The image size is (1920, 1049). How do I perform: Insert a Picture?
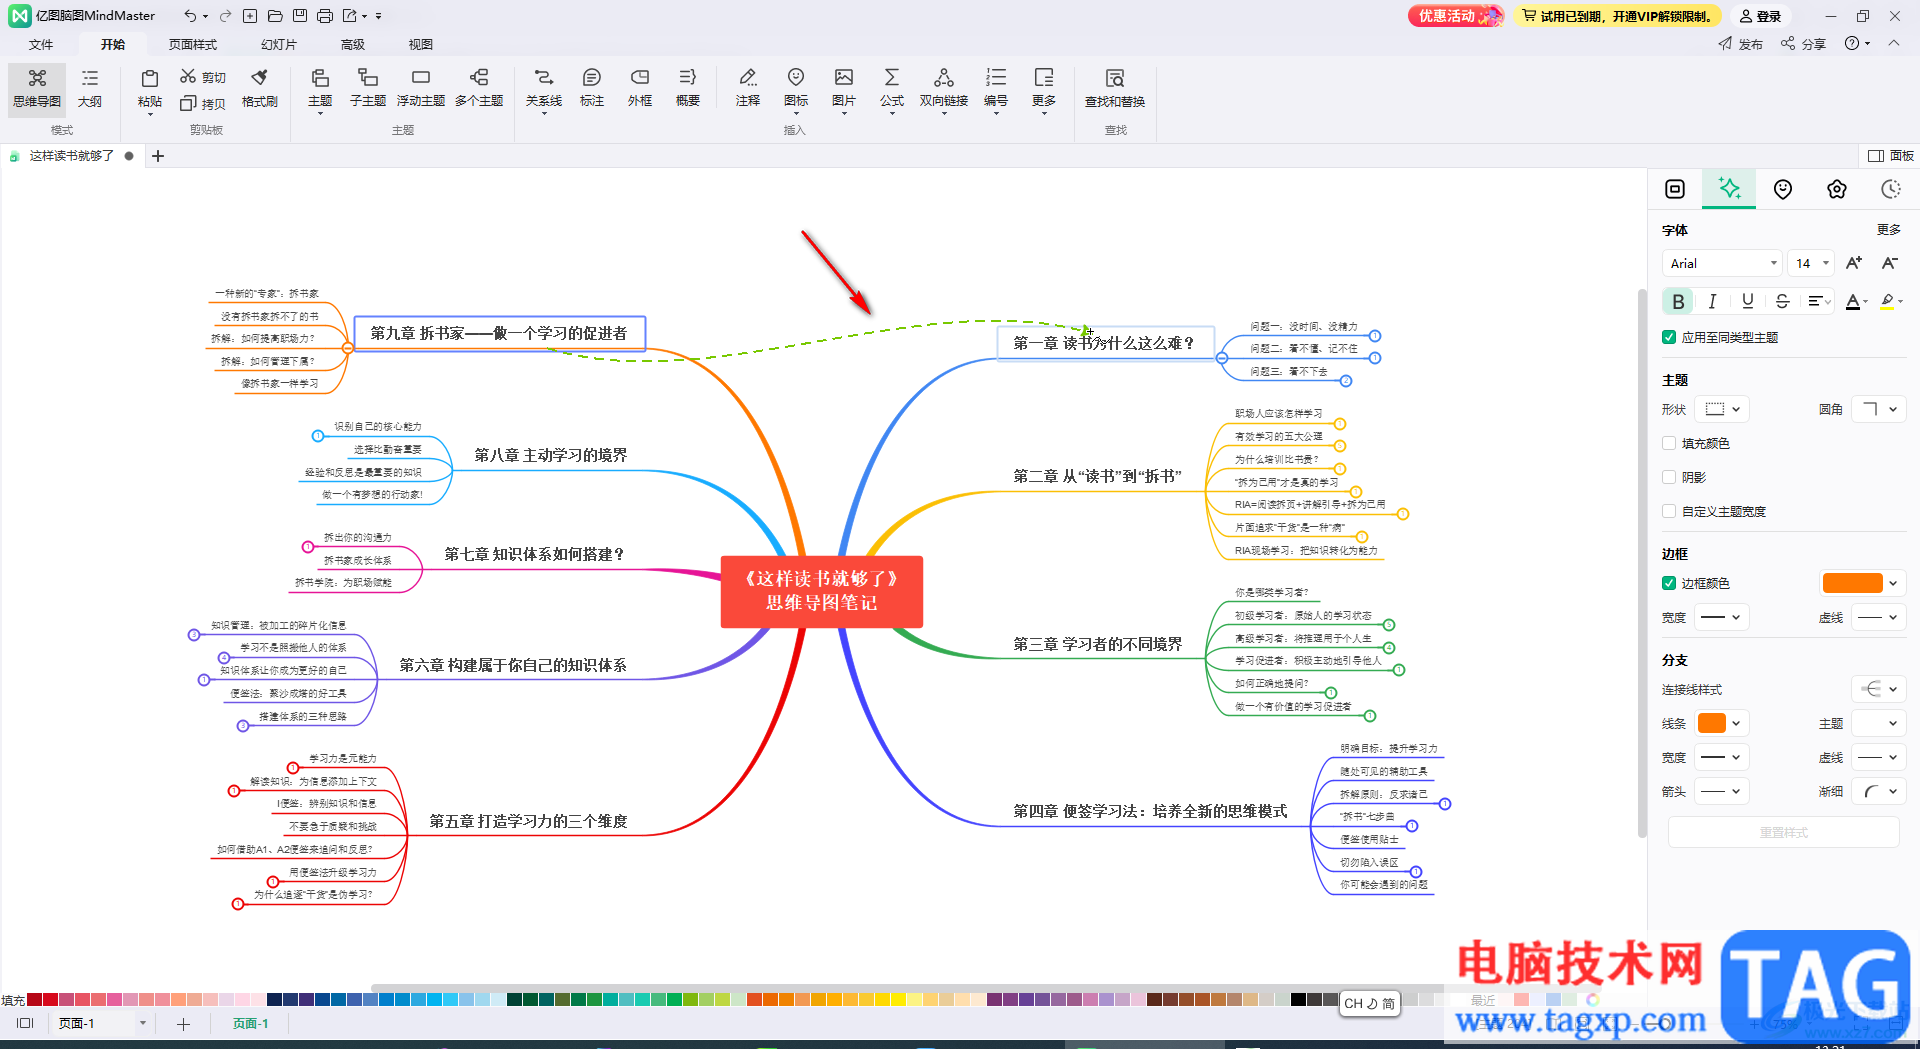pyautogui.click(x=844, y=89)
